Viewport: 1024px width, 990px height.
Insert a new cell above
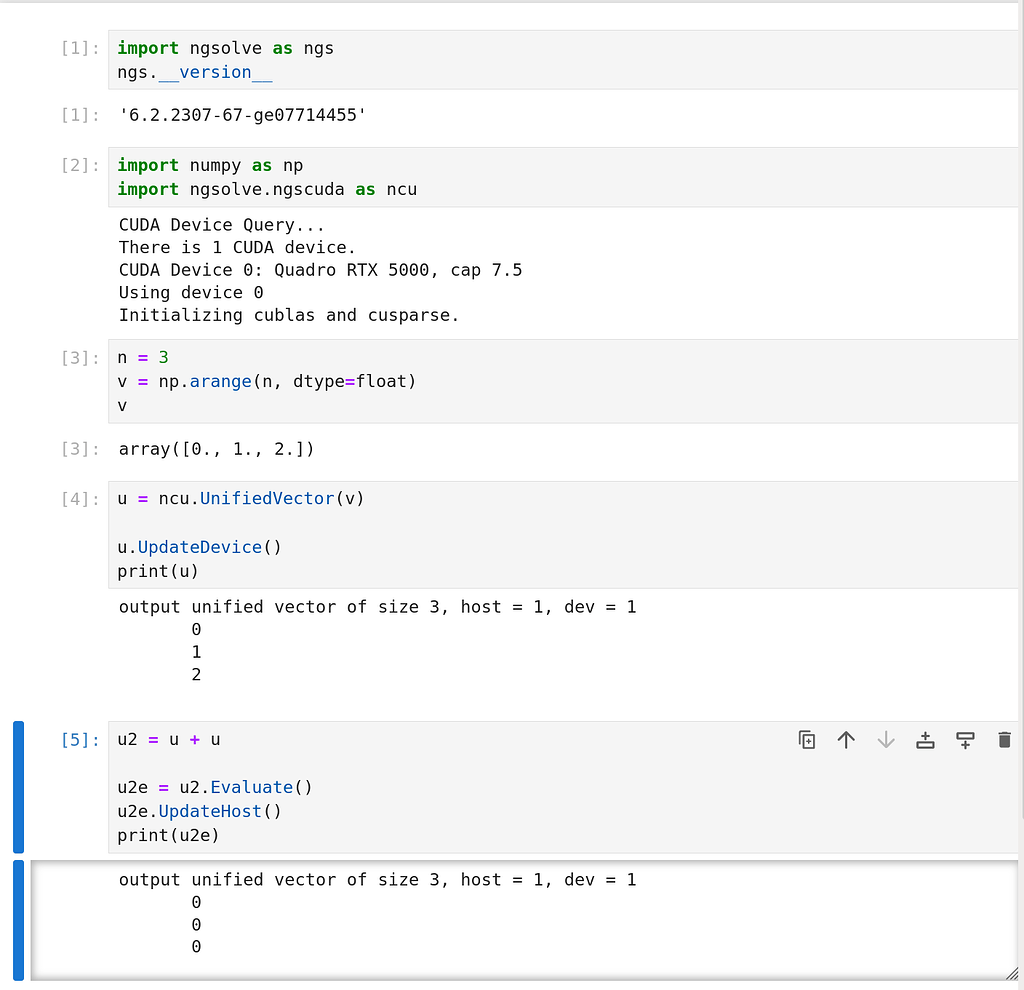925,740
